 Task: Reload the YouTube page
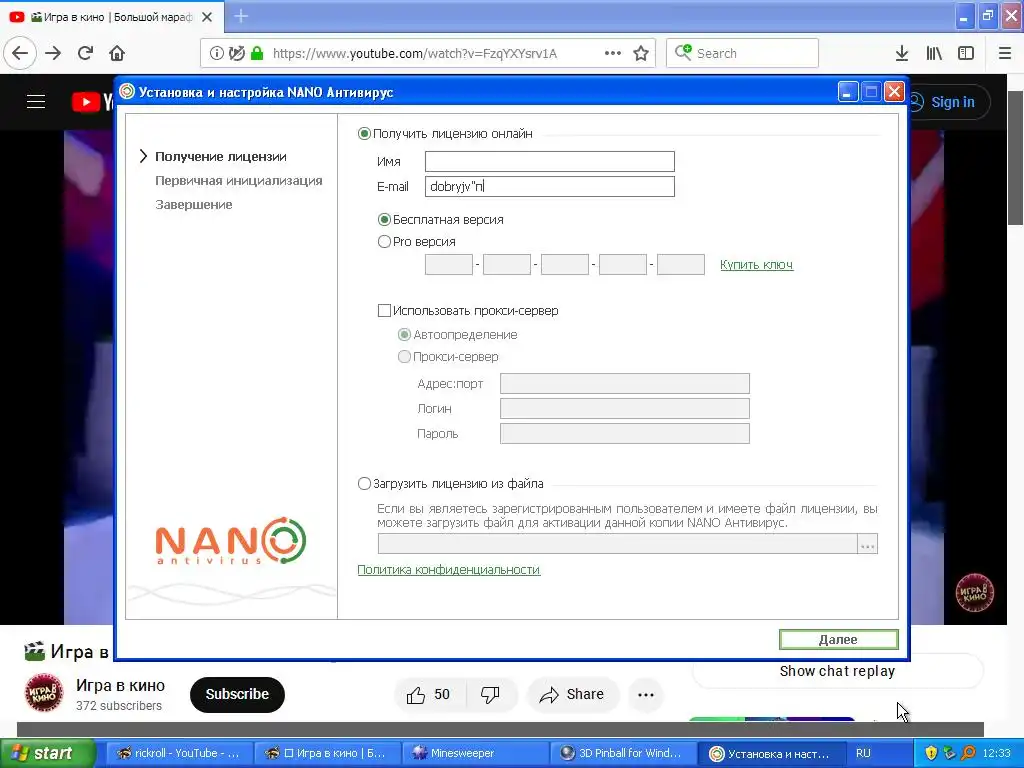[x=85, y=53]
